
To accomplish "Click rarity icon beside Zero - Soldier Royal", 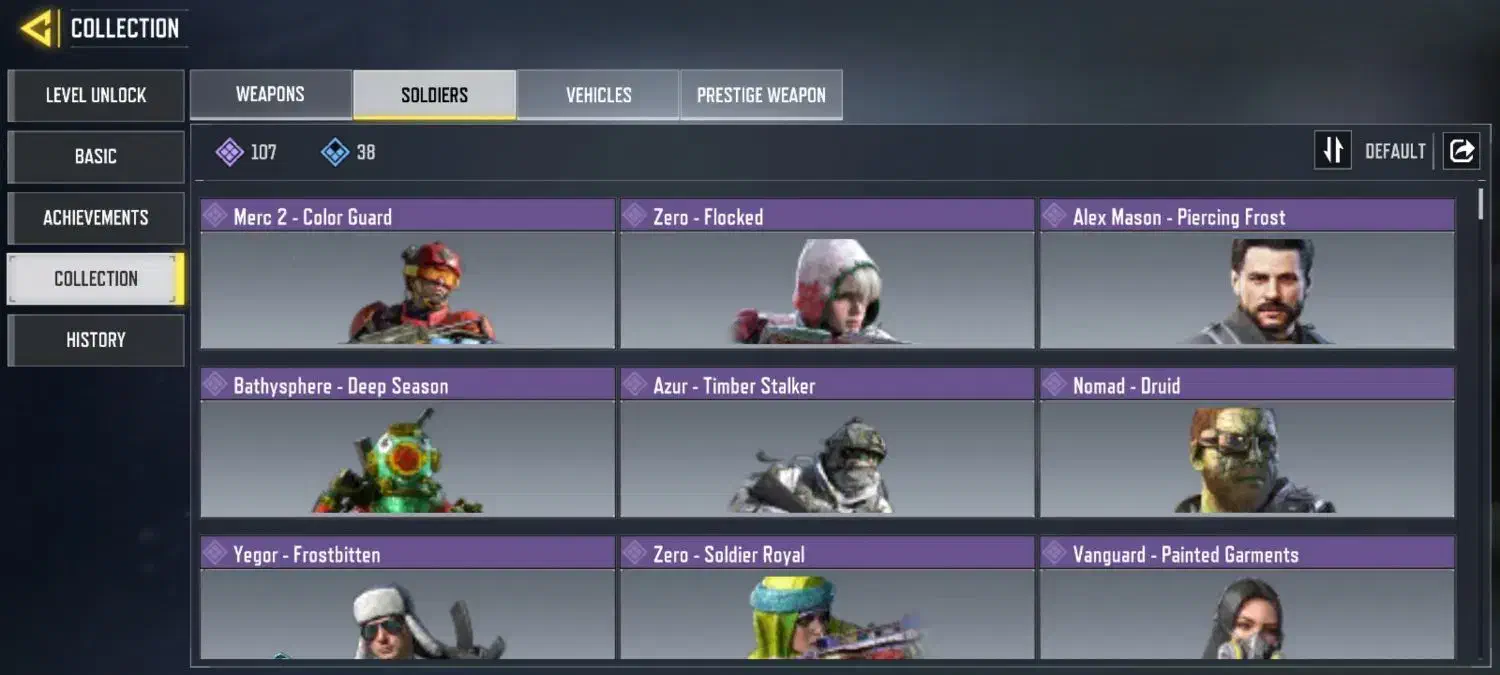I will (635, 553).
